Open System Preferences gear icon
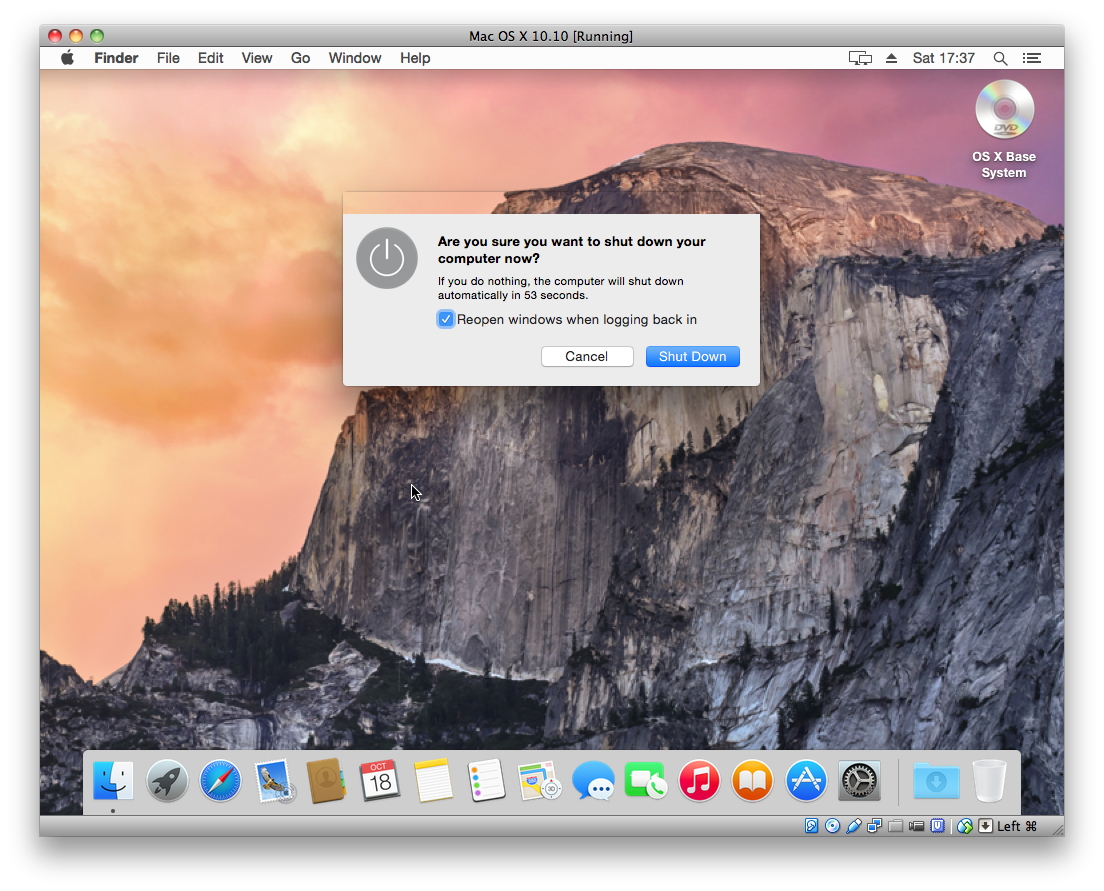The image size is (1104, 891). [x=859, y=780]
